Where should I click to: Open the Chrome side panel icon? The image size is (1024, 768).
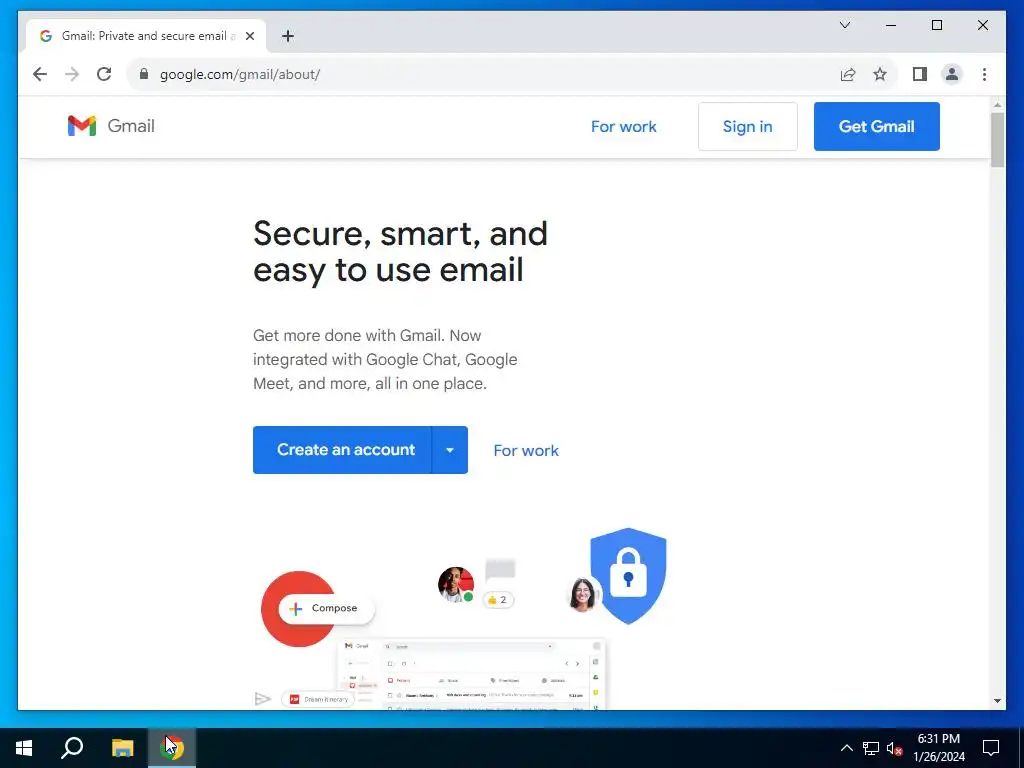(x=920, y=74)
